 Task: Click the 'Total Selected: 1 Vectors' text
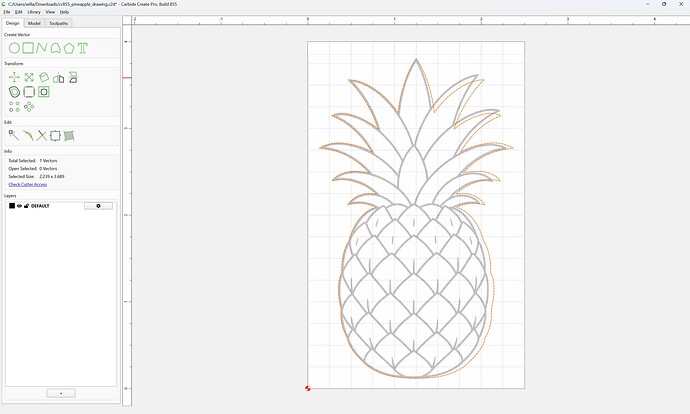tap(33, 161)
